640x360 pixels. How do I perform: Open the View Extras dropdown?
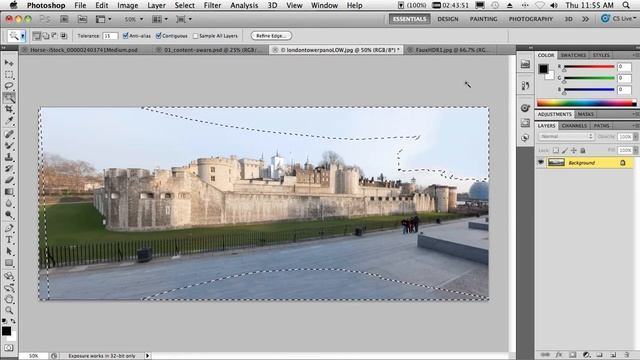point(102,19)
